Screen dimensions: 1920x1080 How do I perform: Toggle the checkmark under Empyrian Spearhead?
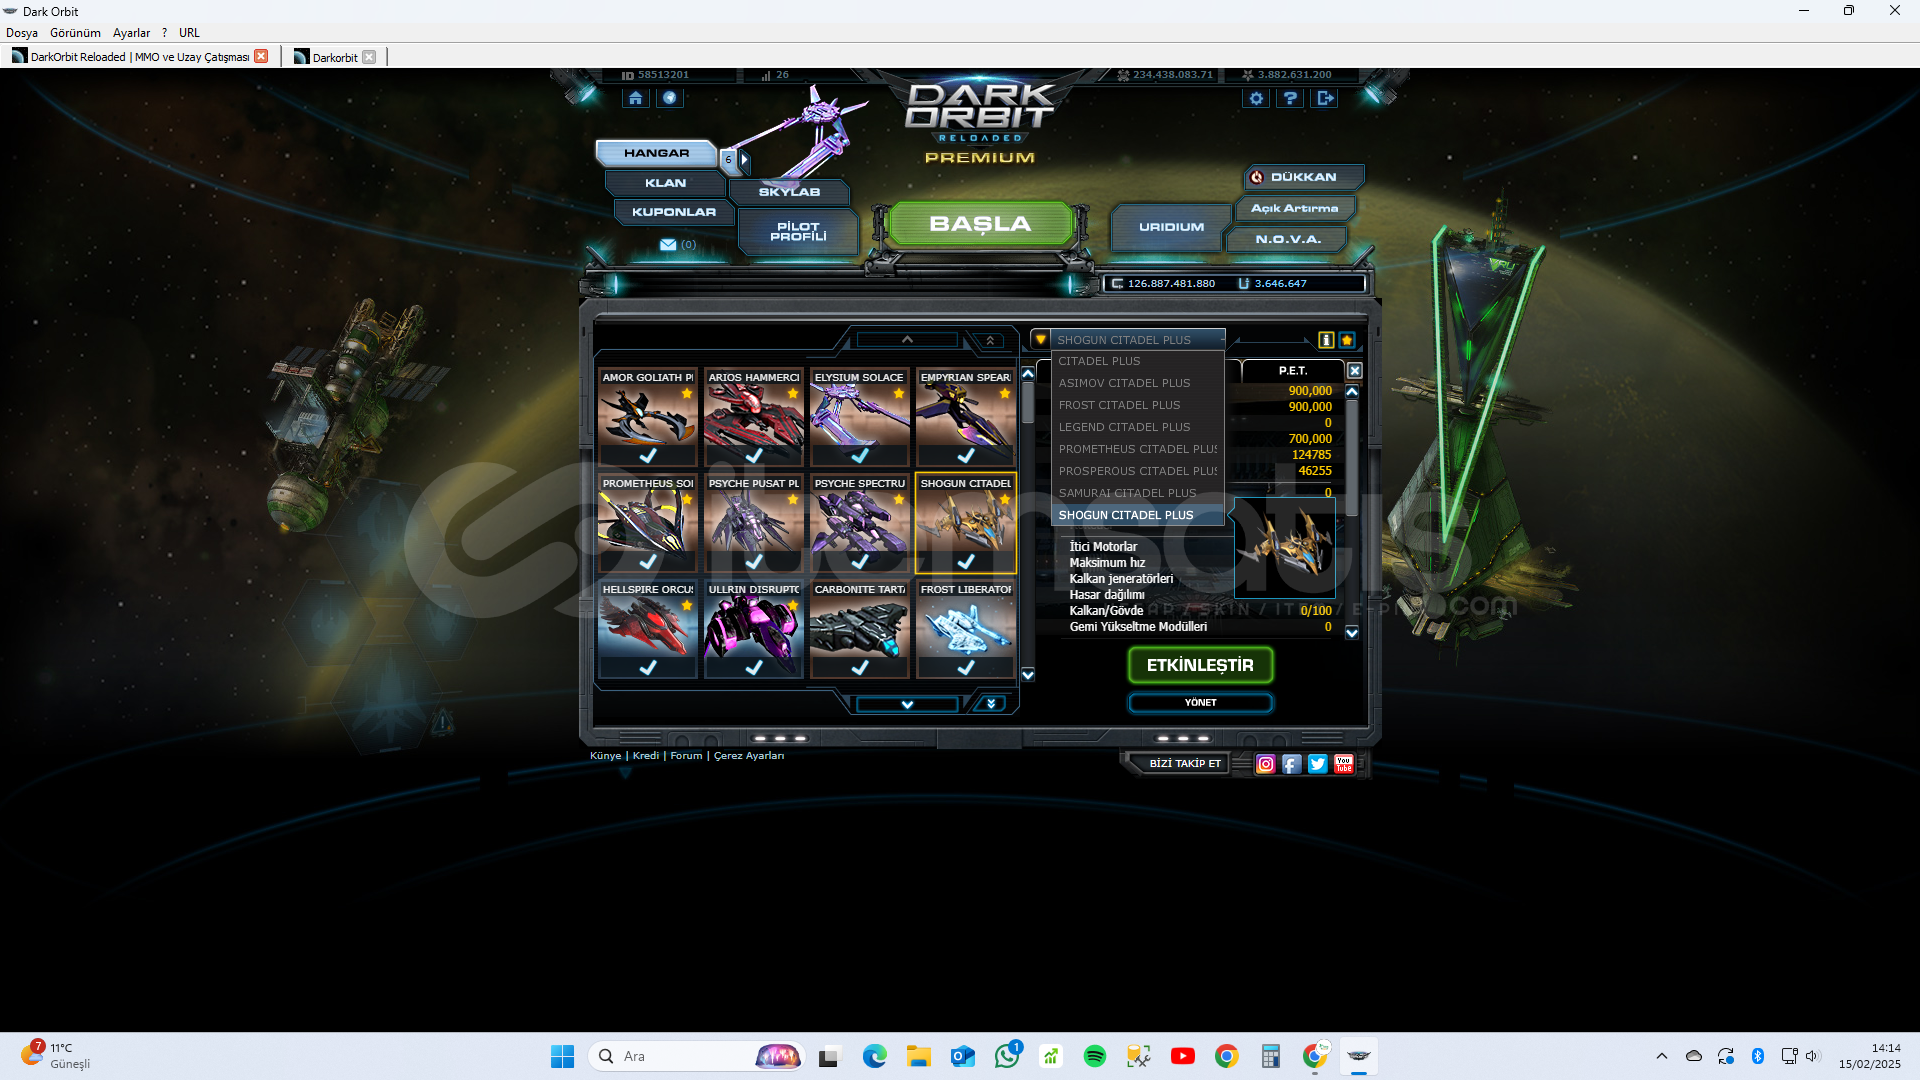click(x=966, y=456)
